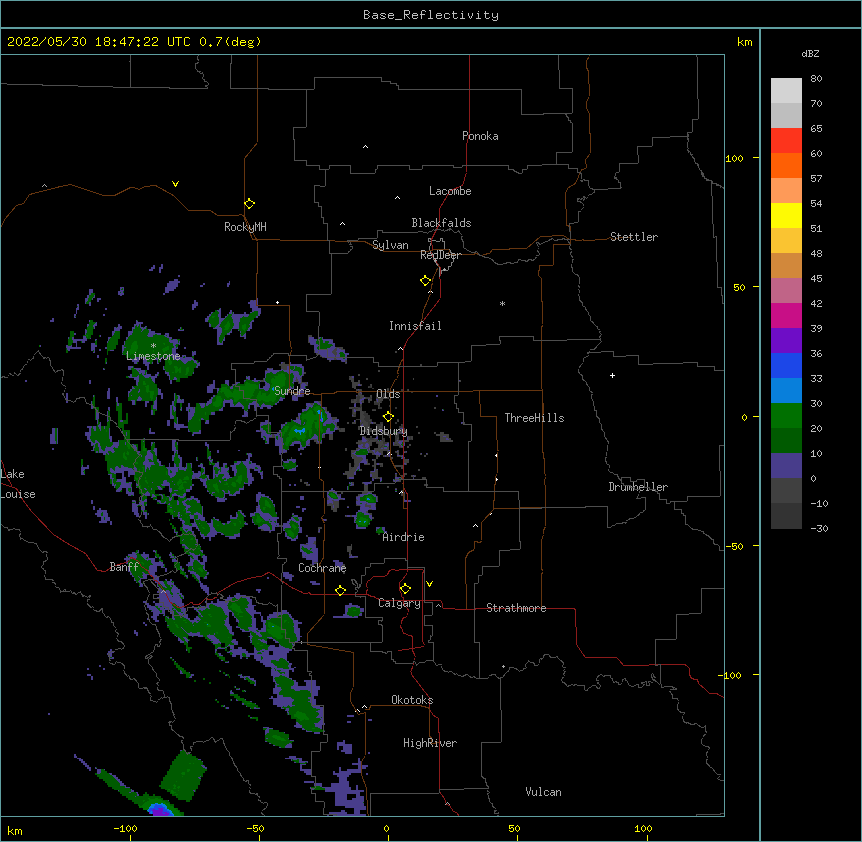Image resolution: width=862 pixels, height=842 pixels.
Task: Select the RedDeer city label
Action: [x=440, y=255]
